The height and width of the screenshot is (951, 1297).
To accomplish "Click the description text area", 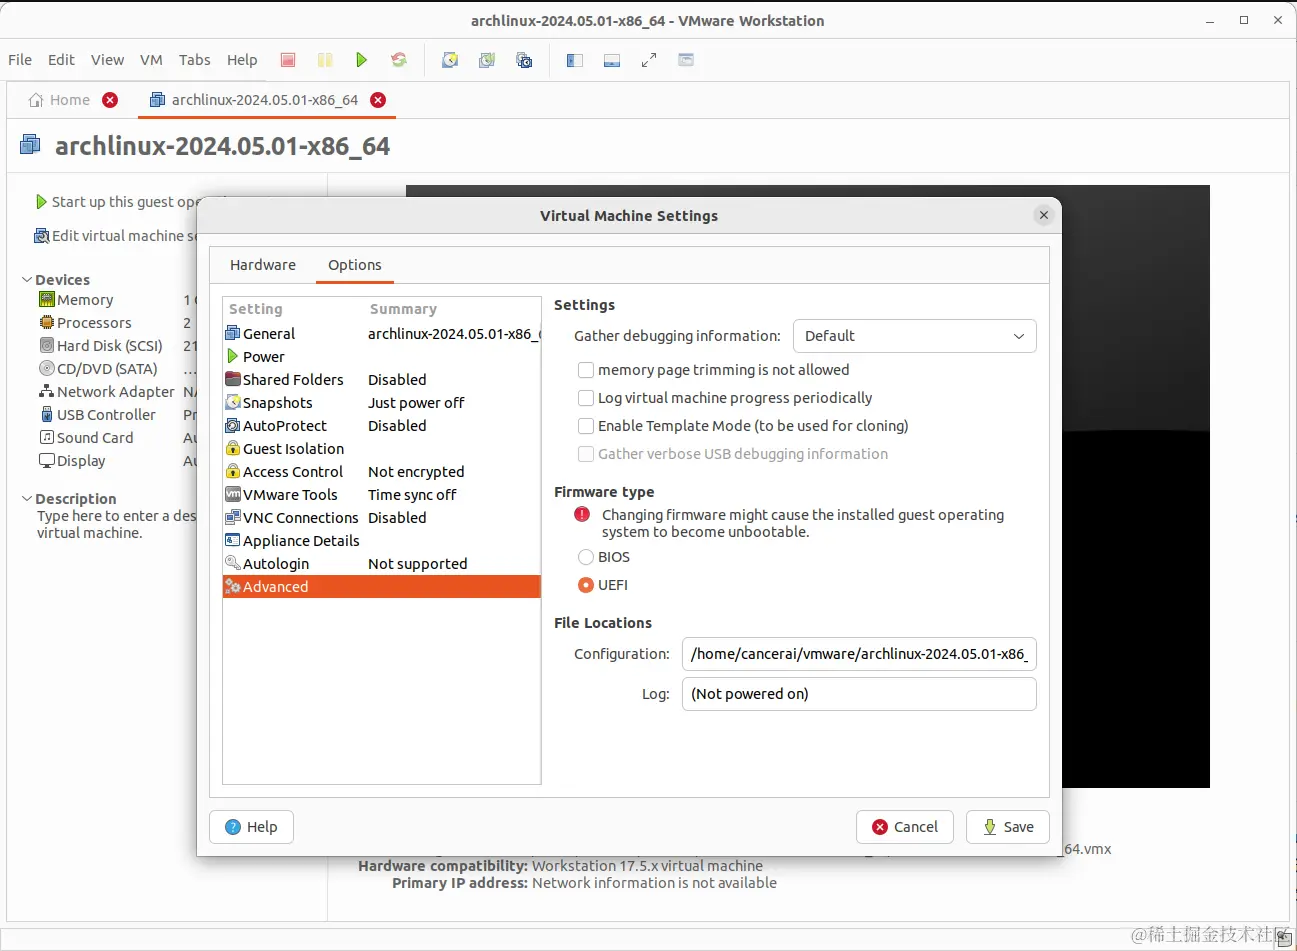I will pyautogui.click(x=117, y=525).
